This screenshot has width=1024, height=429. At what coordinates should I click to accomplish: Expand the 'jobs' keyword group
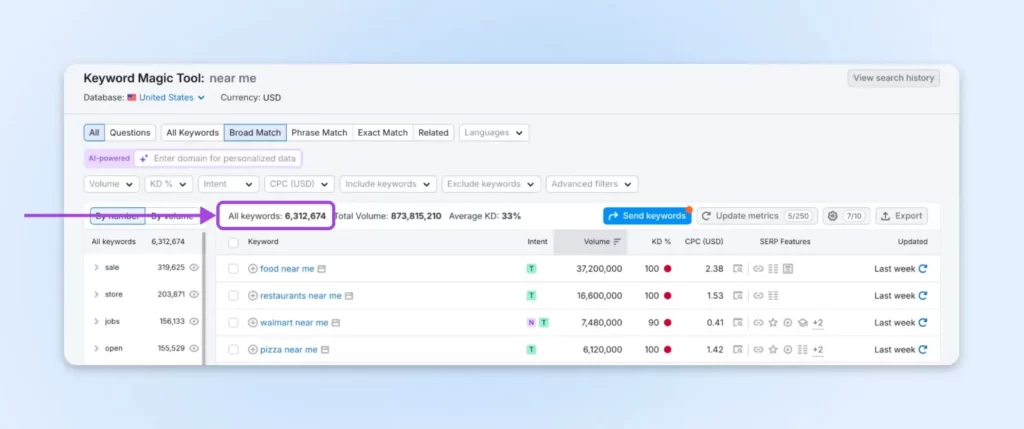click(97, 321)
